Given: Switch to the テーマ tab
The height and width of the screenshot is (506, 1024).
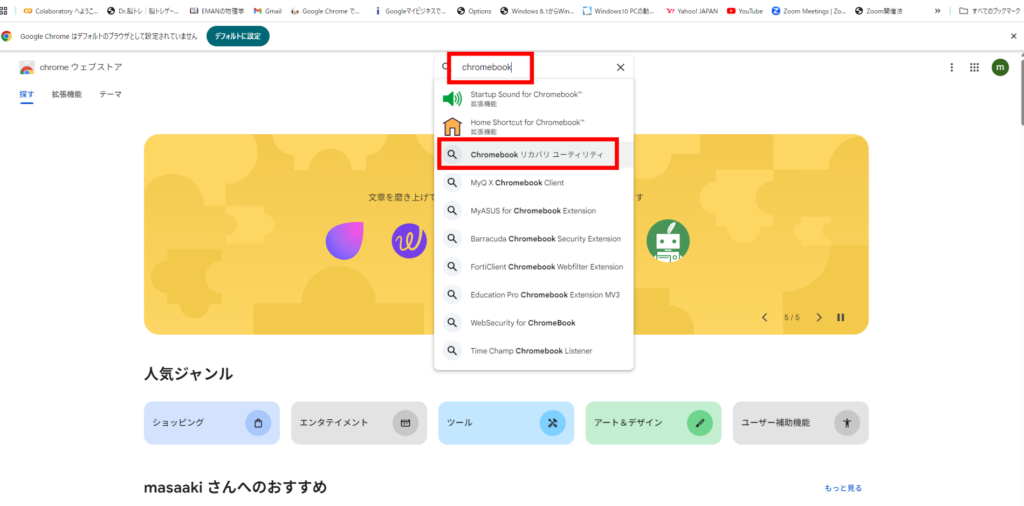Looking at the screenshot, I should 110,94.
